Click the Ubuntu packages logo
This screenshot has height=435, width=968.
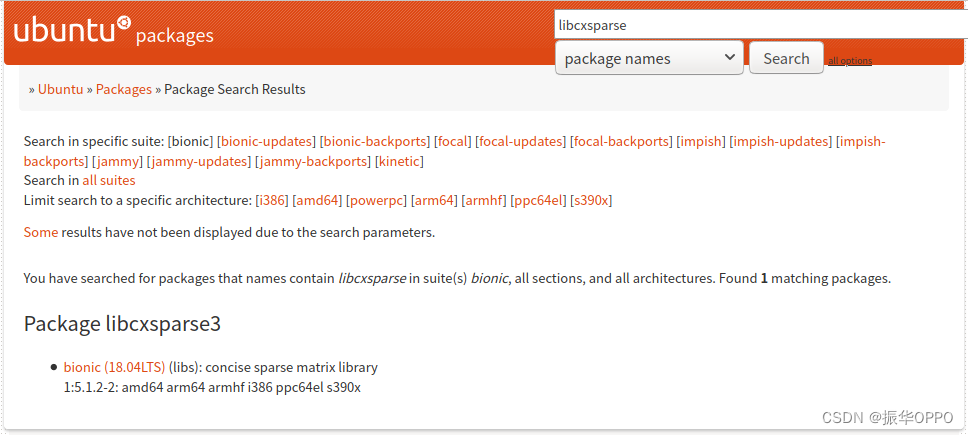pyautogui.click(x=114, y=30)
